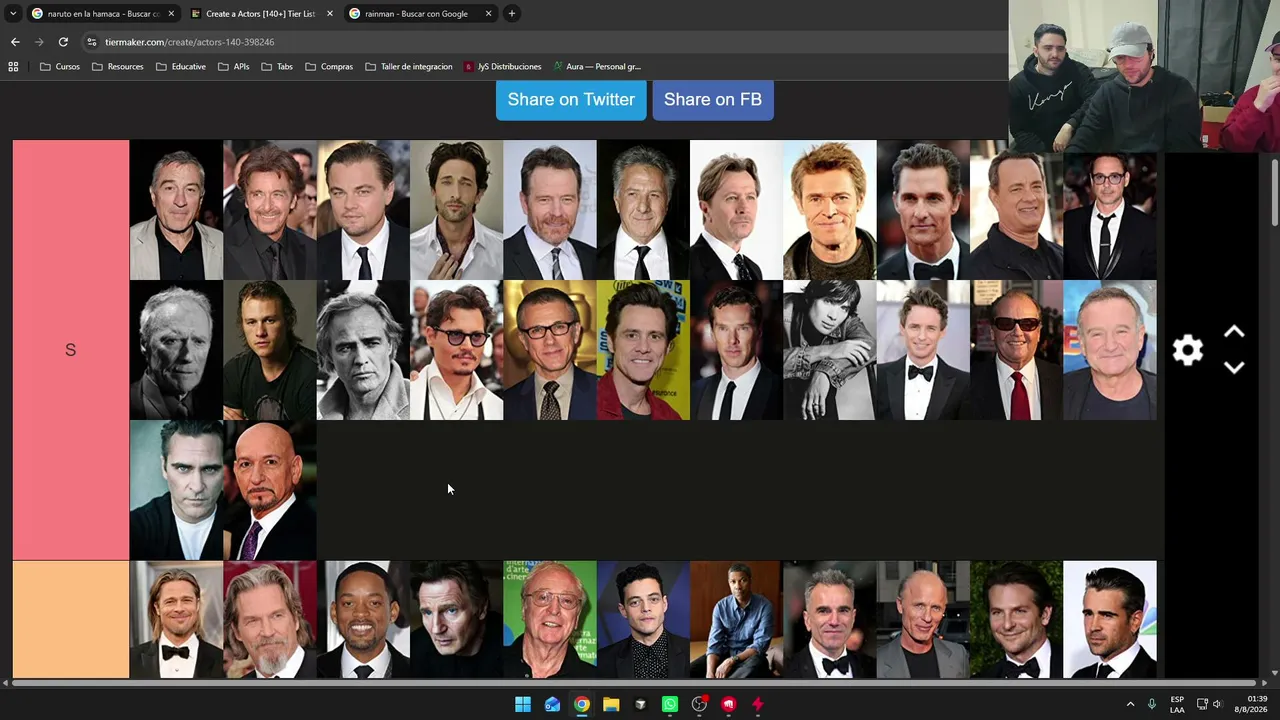Expand the Tabs bookmarks folder
This screenshot has width=1280, height=720.
coord(277,67)
